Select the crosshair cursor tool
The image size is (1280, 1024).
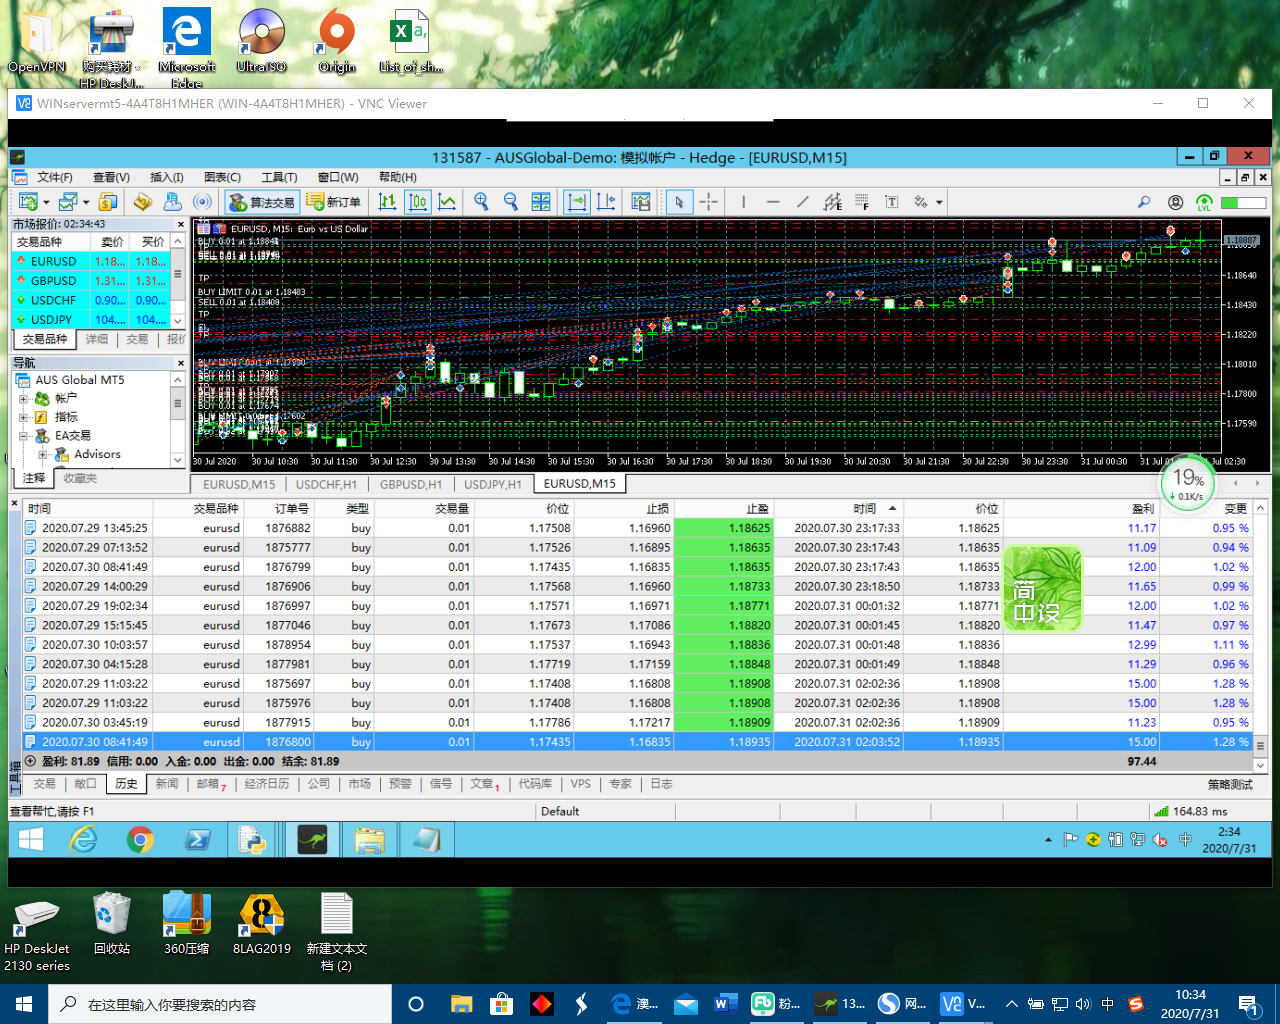709,202
